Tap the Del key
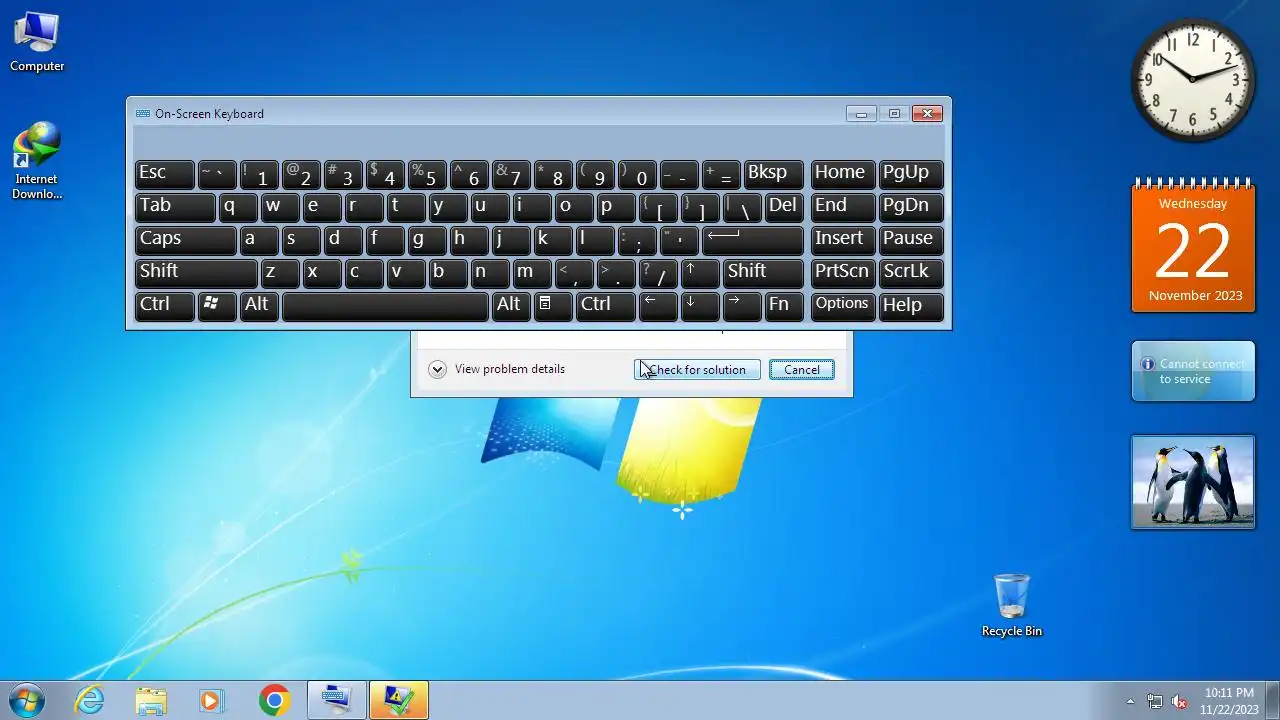1280x720 pixels. click(784, 206)
